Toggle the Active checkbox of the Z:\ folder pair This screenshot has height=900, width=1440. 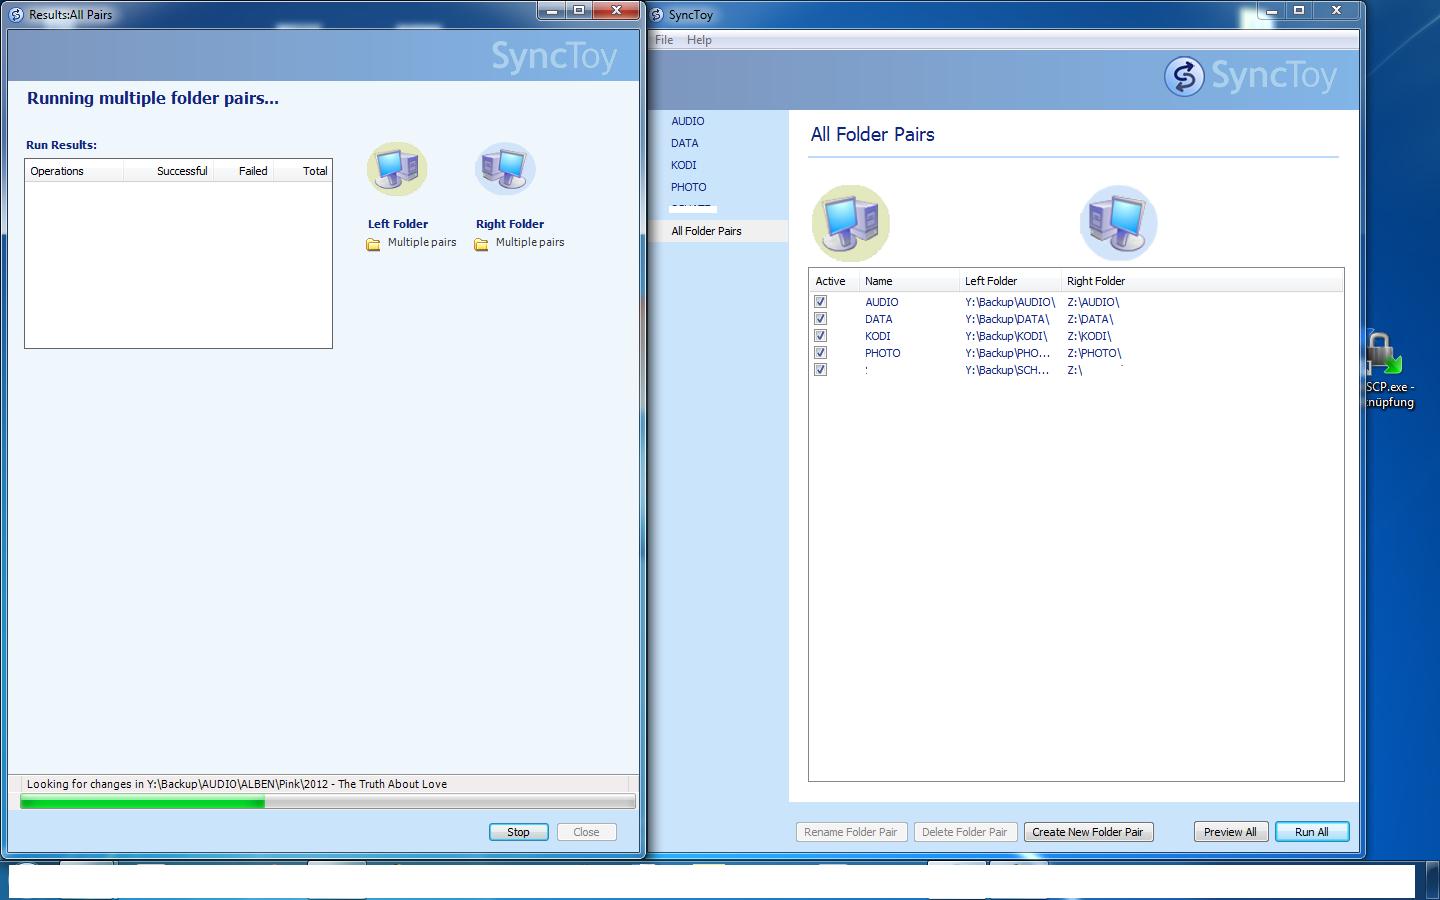[x=820, y=370]
